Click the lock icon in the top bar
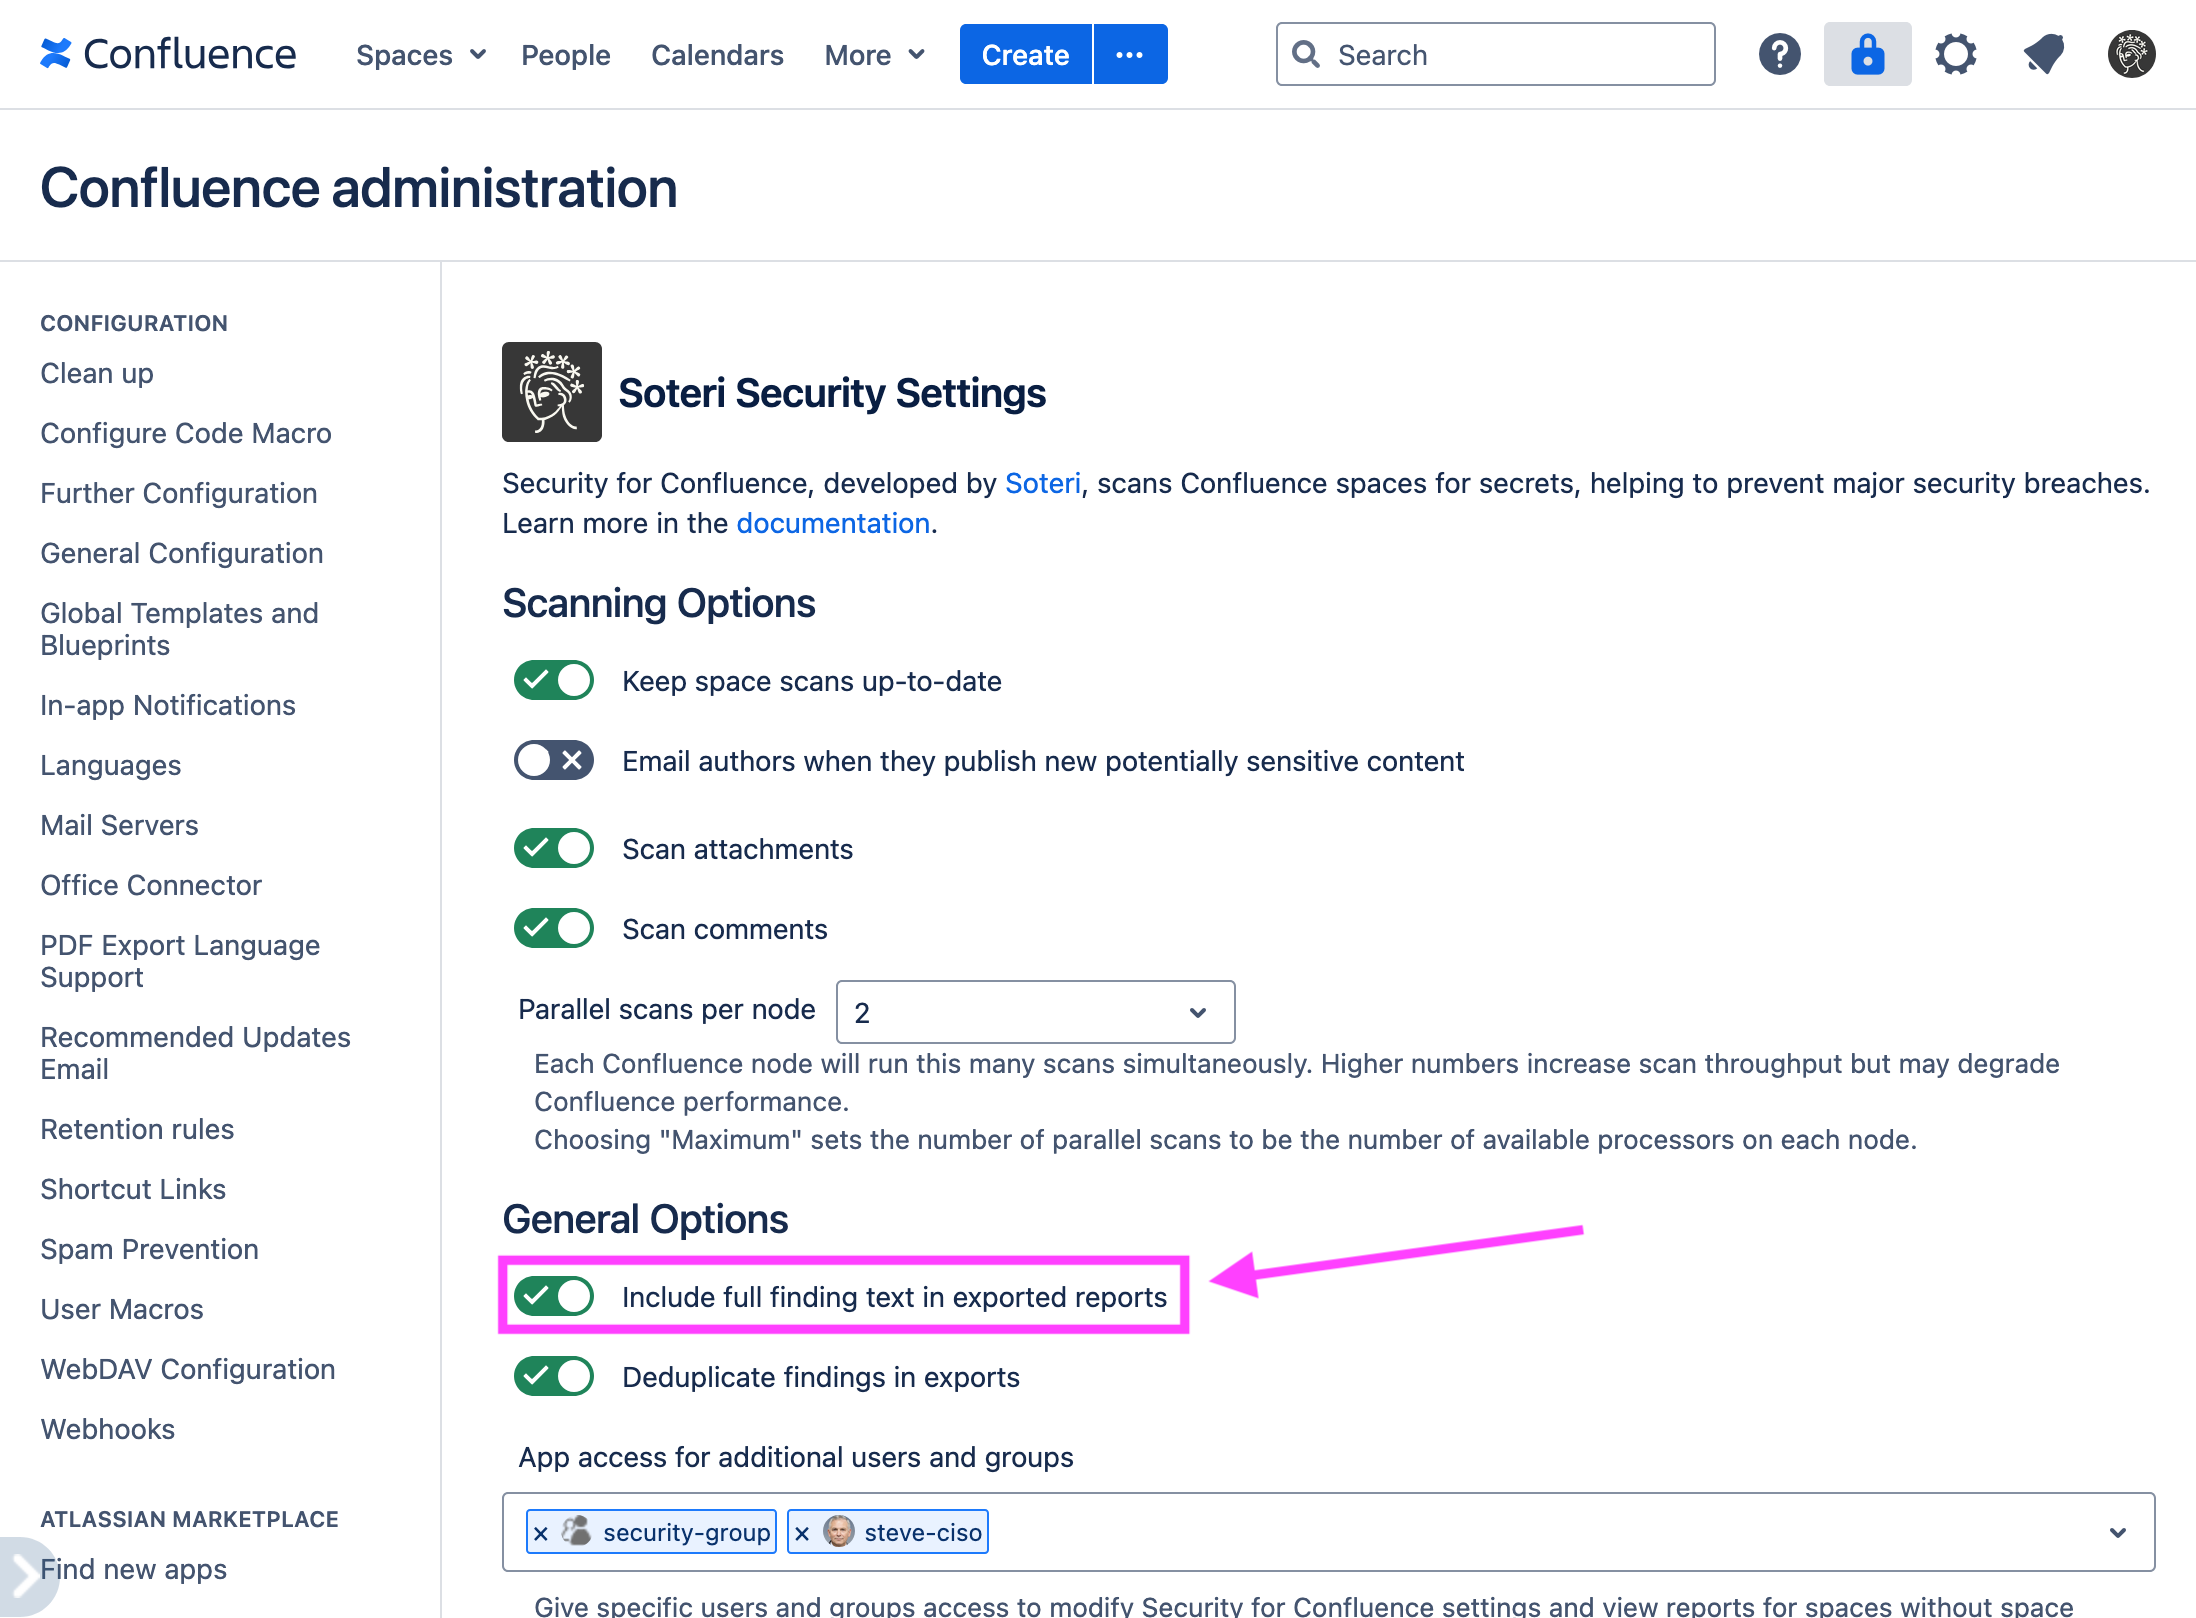Image resolution: width=2196 pixels, height=1618 pixels. pos(1867,54)
